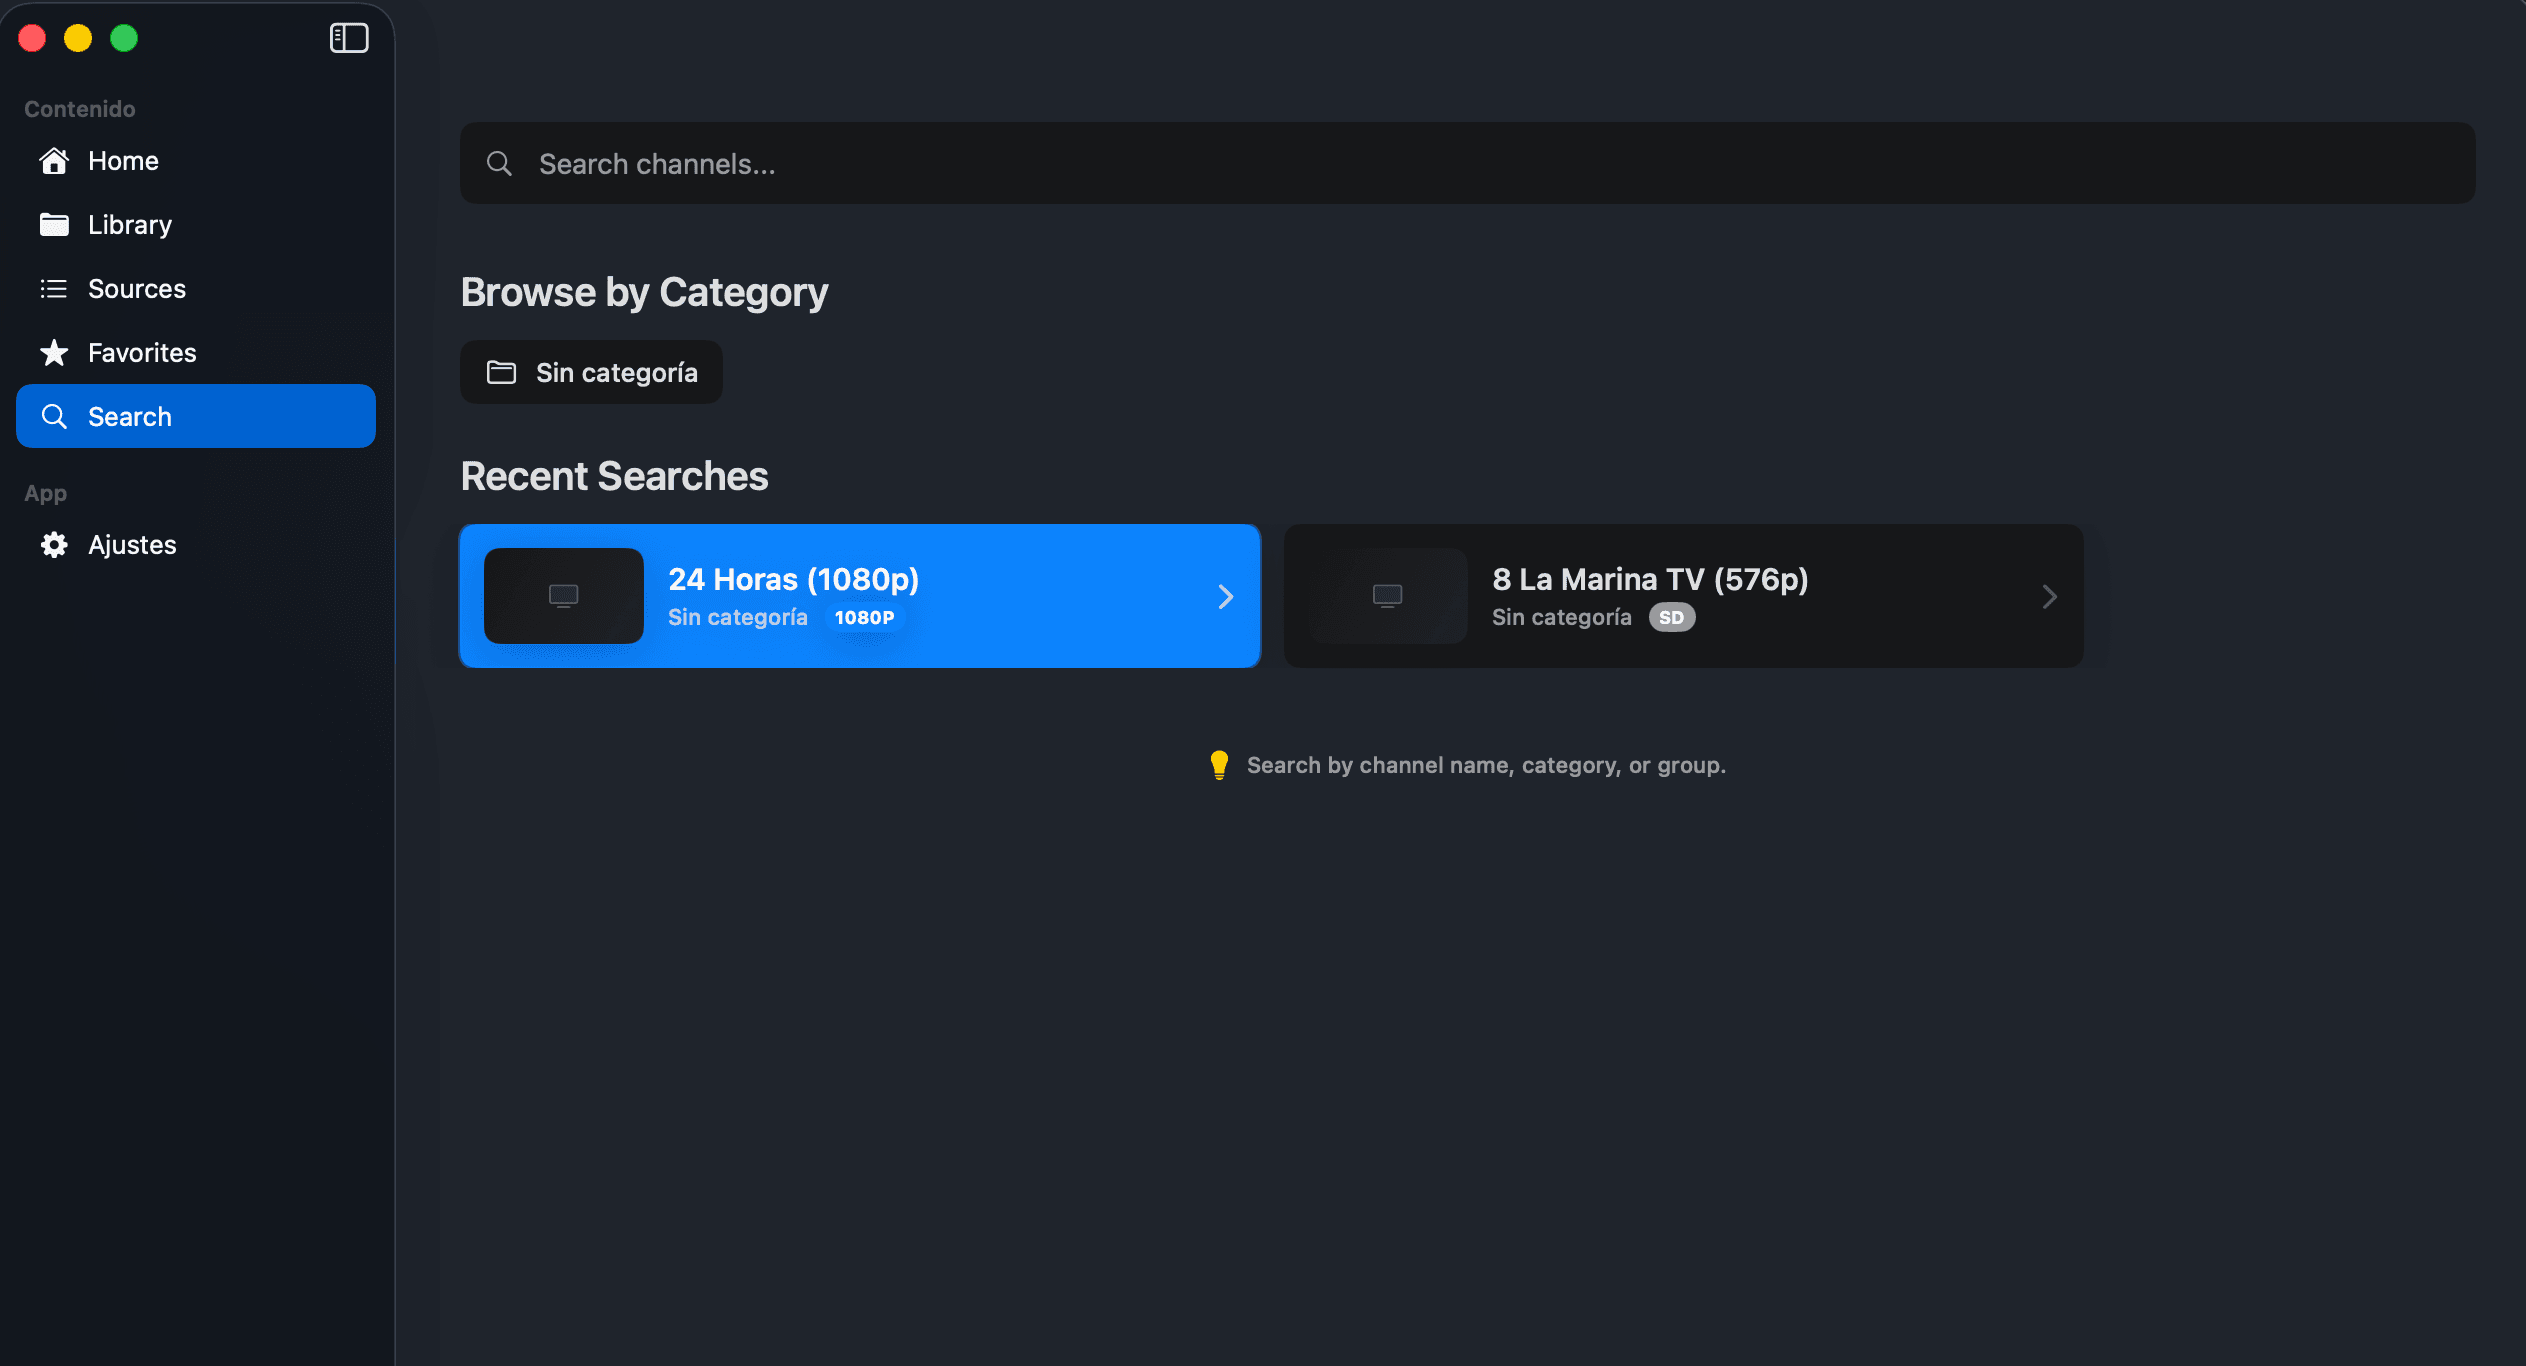Click the magnifier icon in search bar
Screen dimensions: 2526x1366
click(x=499, y=164)
